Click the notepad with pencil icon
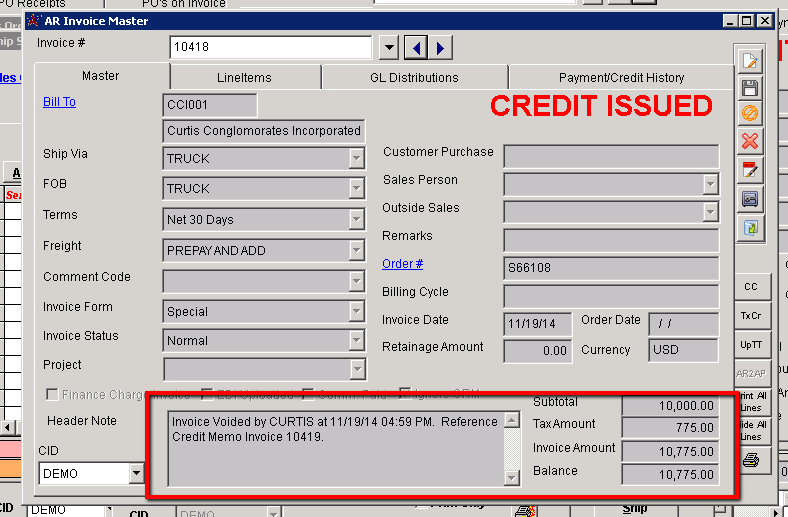This screenshot has width=788, height=517. coord(750,169)
